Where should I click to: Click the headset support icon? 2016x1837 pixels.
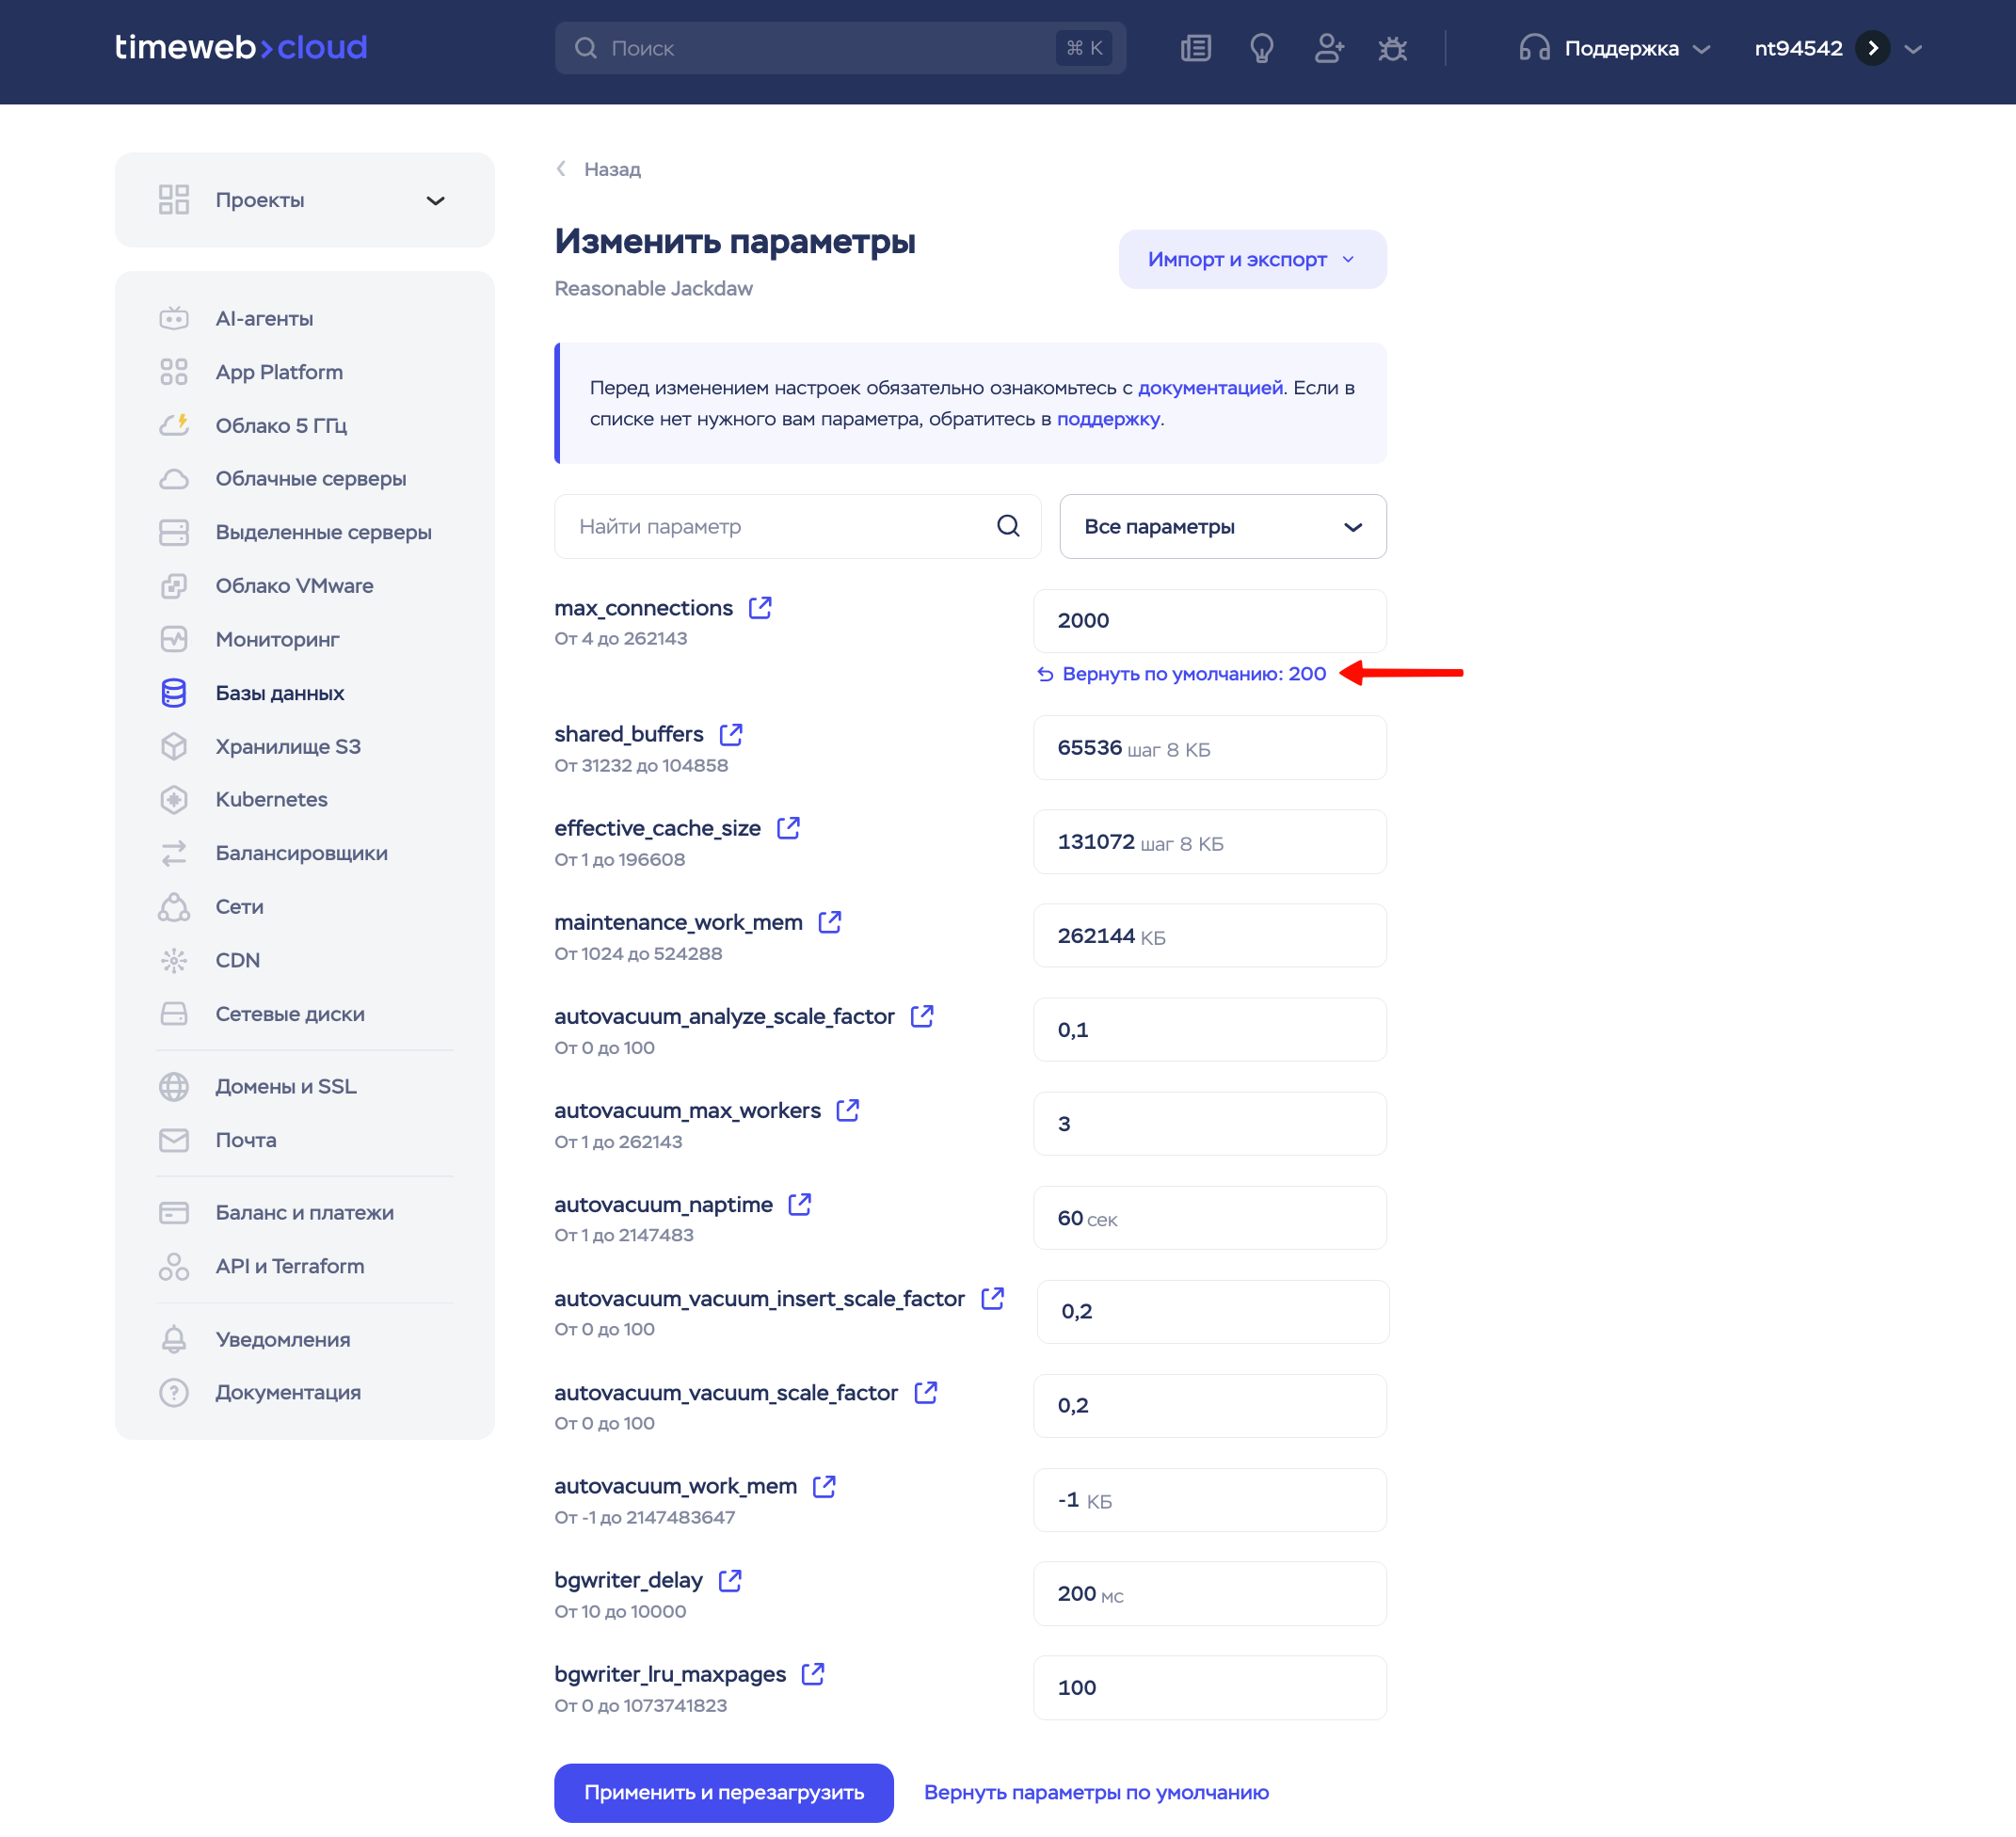(1534, 48)
